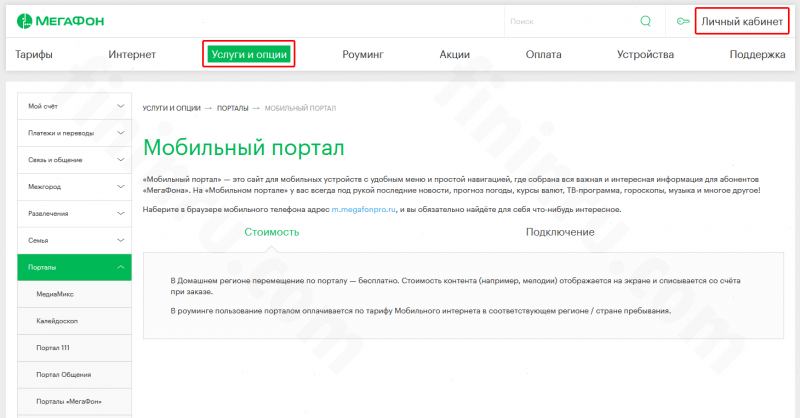Open the Интернет menu
Screen dimensions: 800x418
tap(132, 54)
